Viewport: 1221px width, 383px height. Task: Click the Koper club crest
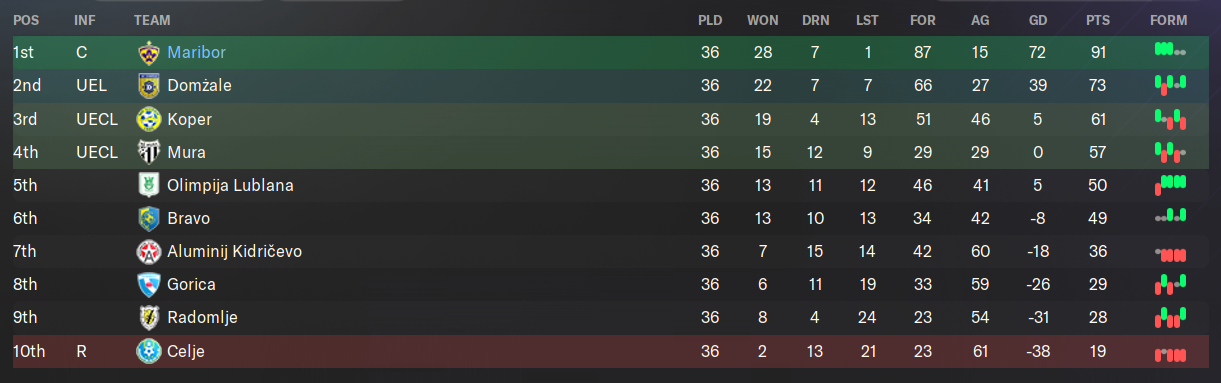tap(149, 119)
